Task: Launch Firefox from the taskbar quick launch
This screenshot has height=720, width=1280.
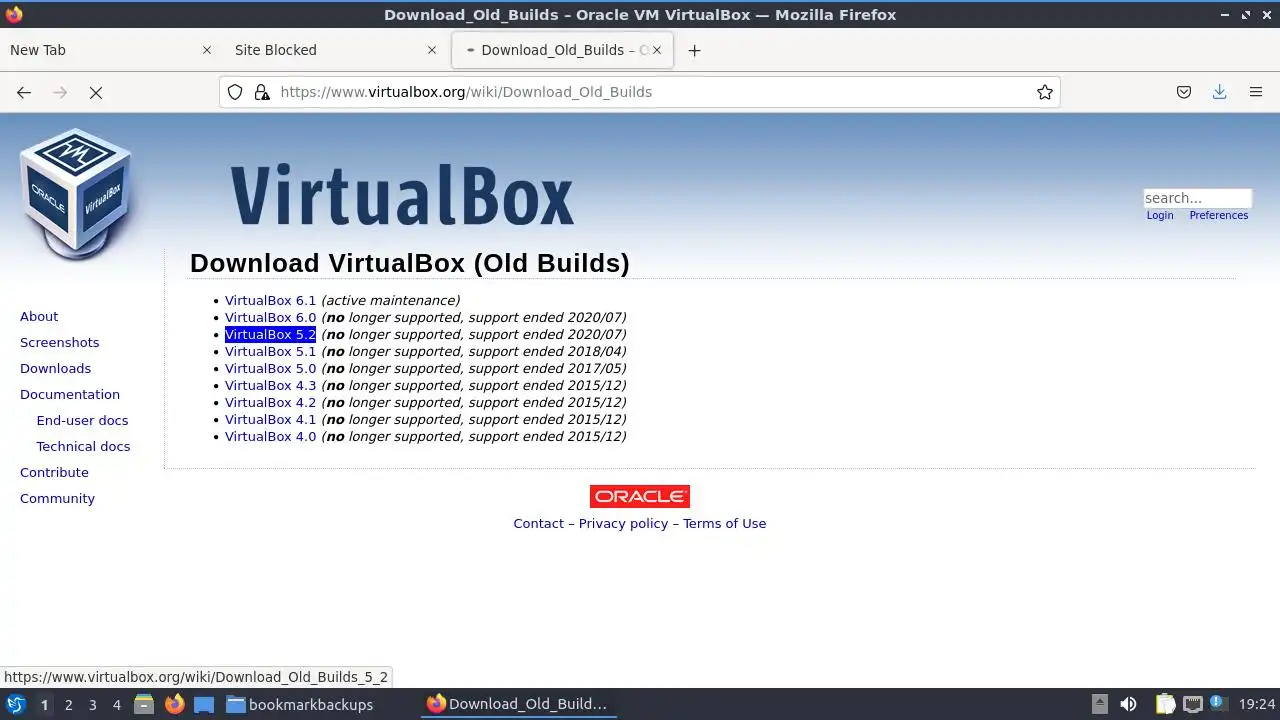Action: [x=174, y=704]
